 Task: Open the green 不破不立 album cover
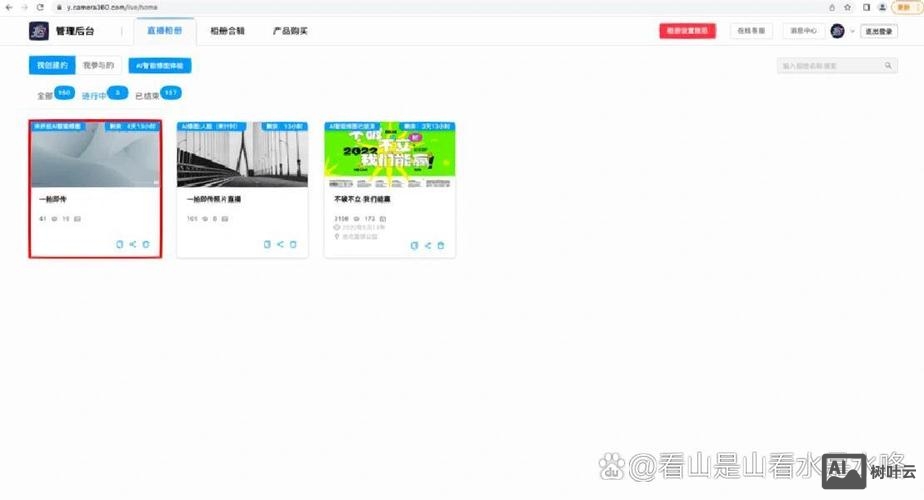coord(390,155)
